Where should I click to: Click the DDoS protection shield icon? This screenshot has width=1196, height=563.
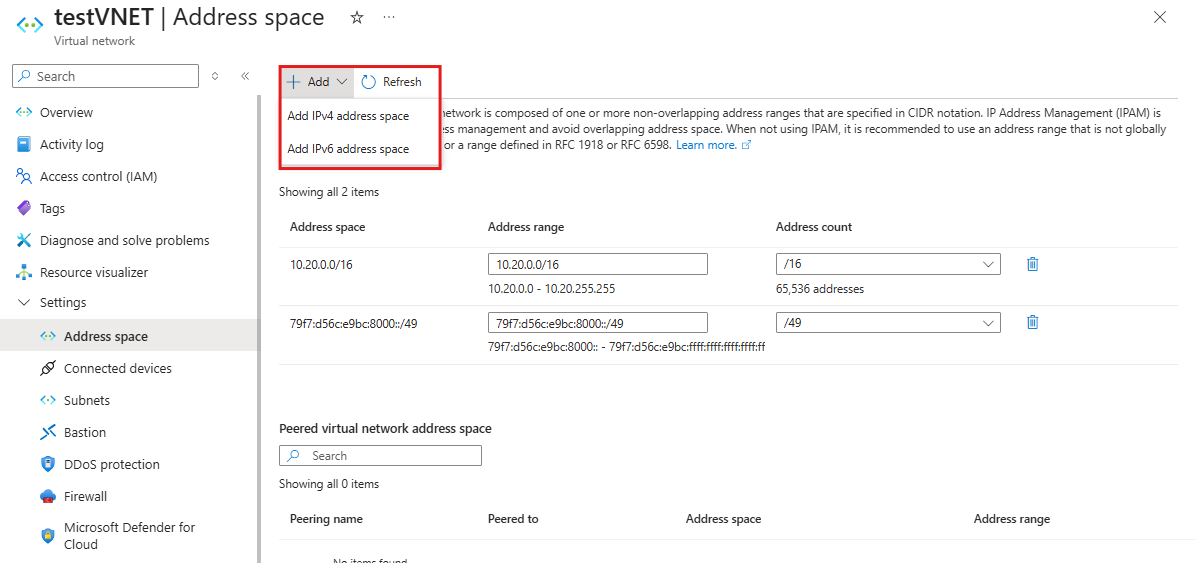click(48, 465)
